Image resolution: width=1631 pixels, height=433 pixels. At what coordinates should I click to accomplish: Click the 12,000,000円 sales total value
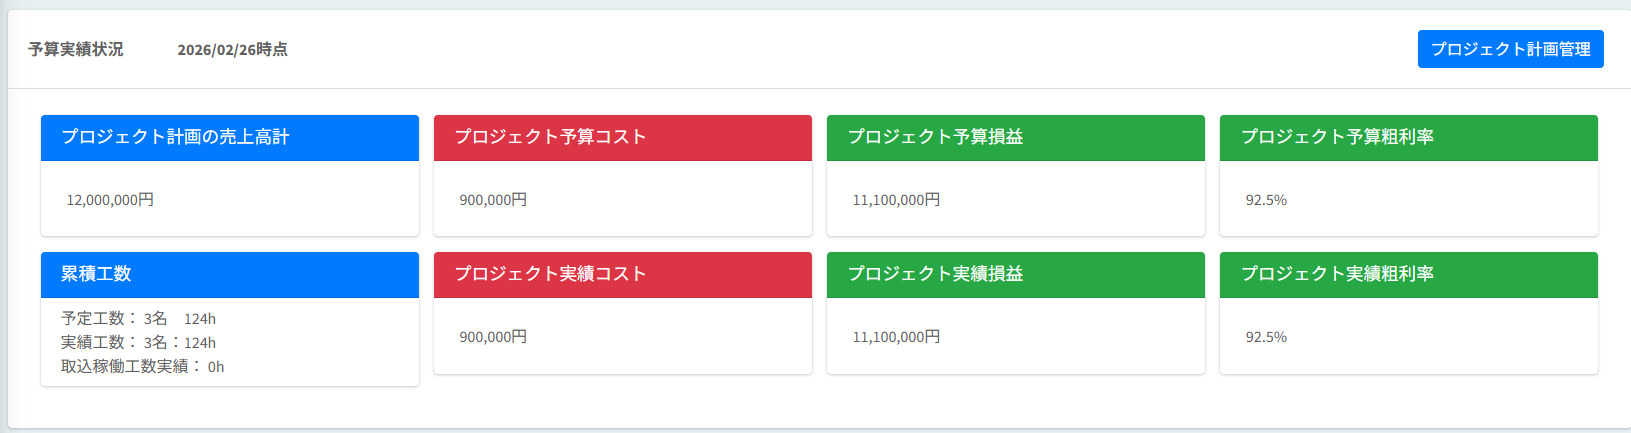click(x=110, y=200)
